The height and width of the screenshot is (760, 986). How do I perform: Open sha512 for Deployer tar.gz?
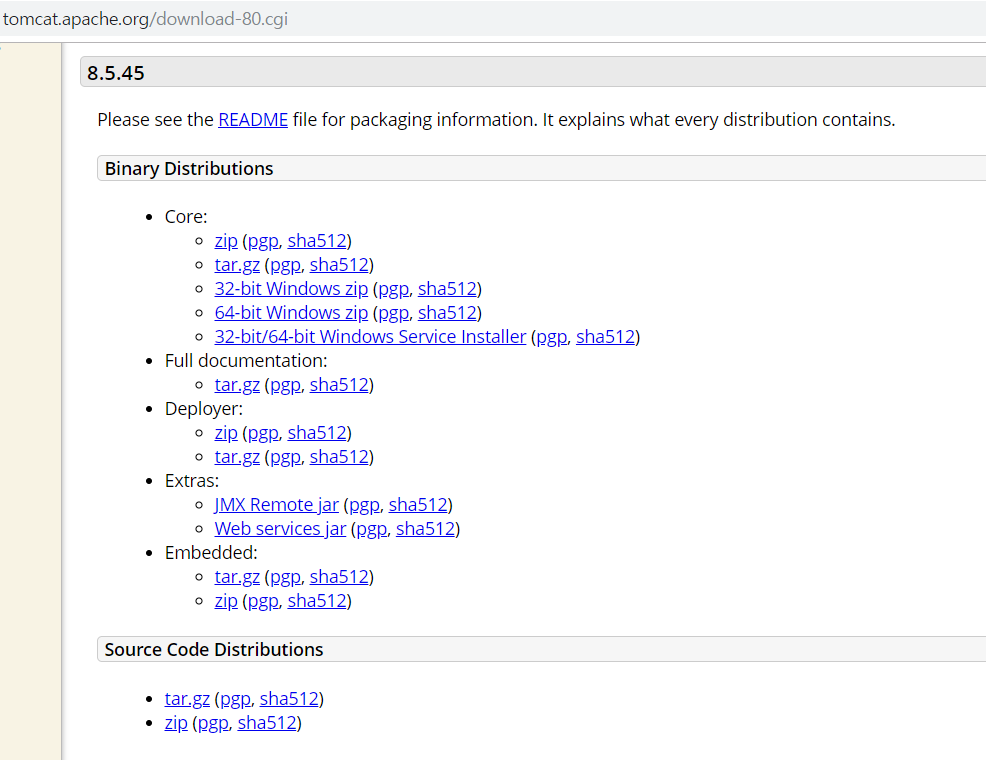pos(339,456)
